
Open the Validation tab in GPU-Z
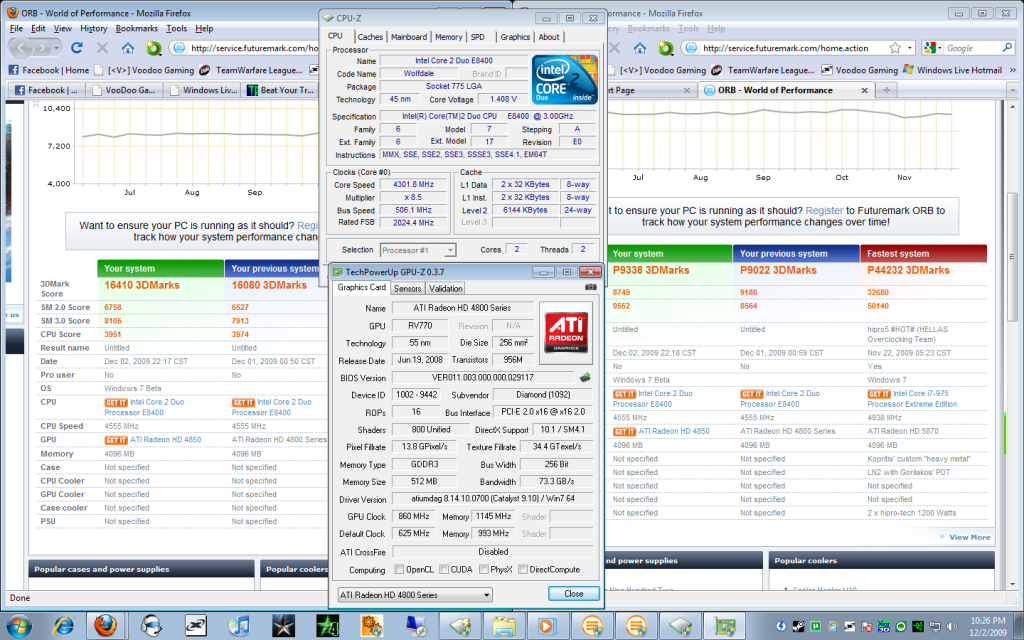click(x=446, y=289)
